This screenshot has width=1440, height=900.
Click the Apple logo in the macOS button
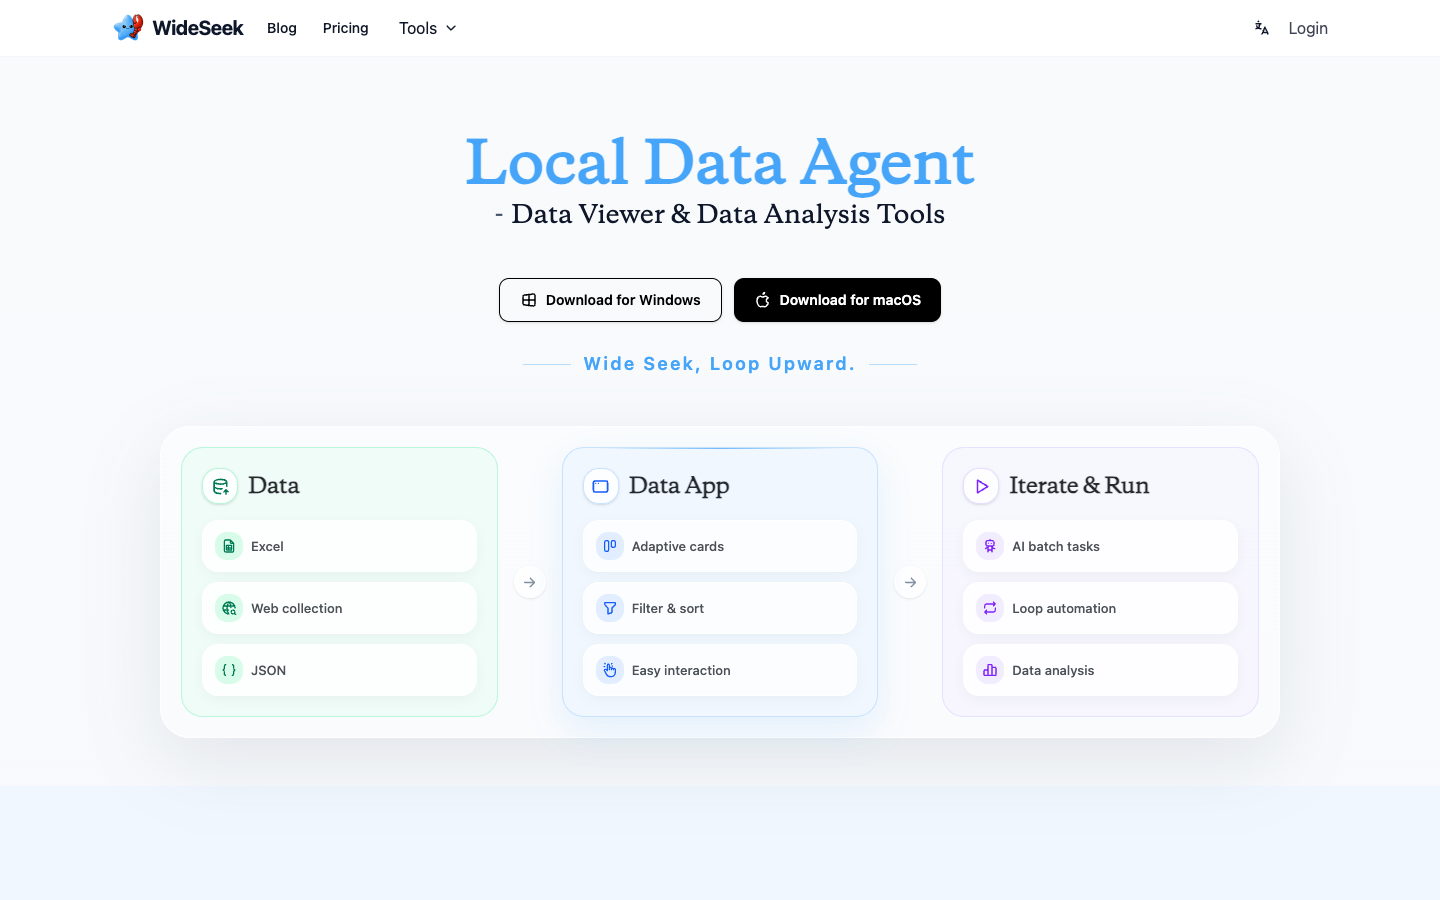[762, 300]
